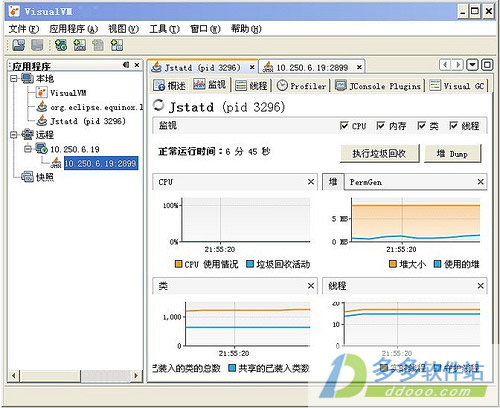Toggle the Classes (类) checkbox
This screenshot has height=408, width=500.
[421, 126]
